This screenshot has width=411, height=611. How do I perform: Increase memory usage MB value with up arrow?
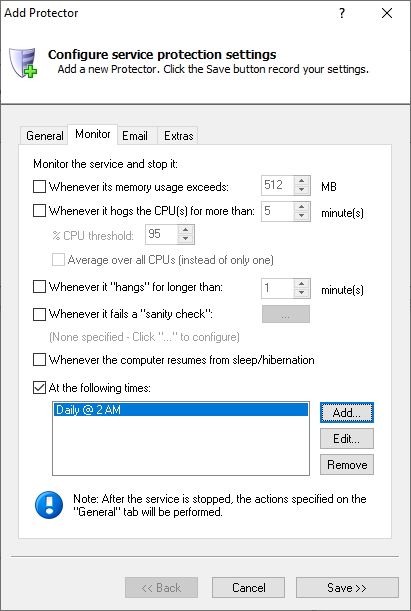[302, 181]
